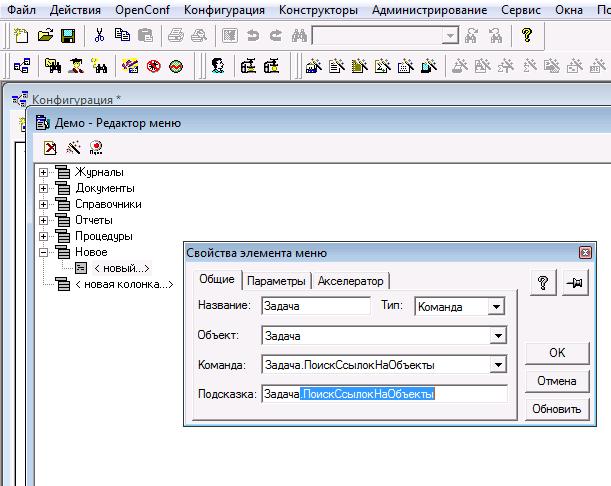Save with the floppy disk icon
The height and width of the screenshot is (486, 611).
(68, 35)
